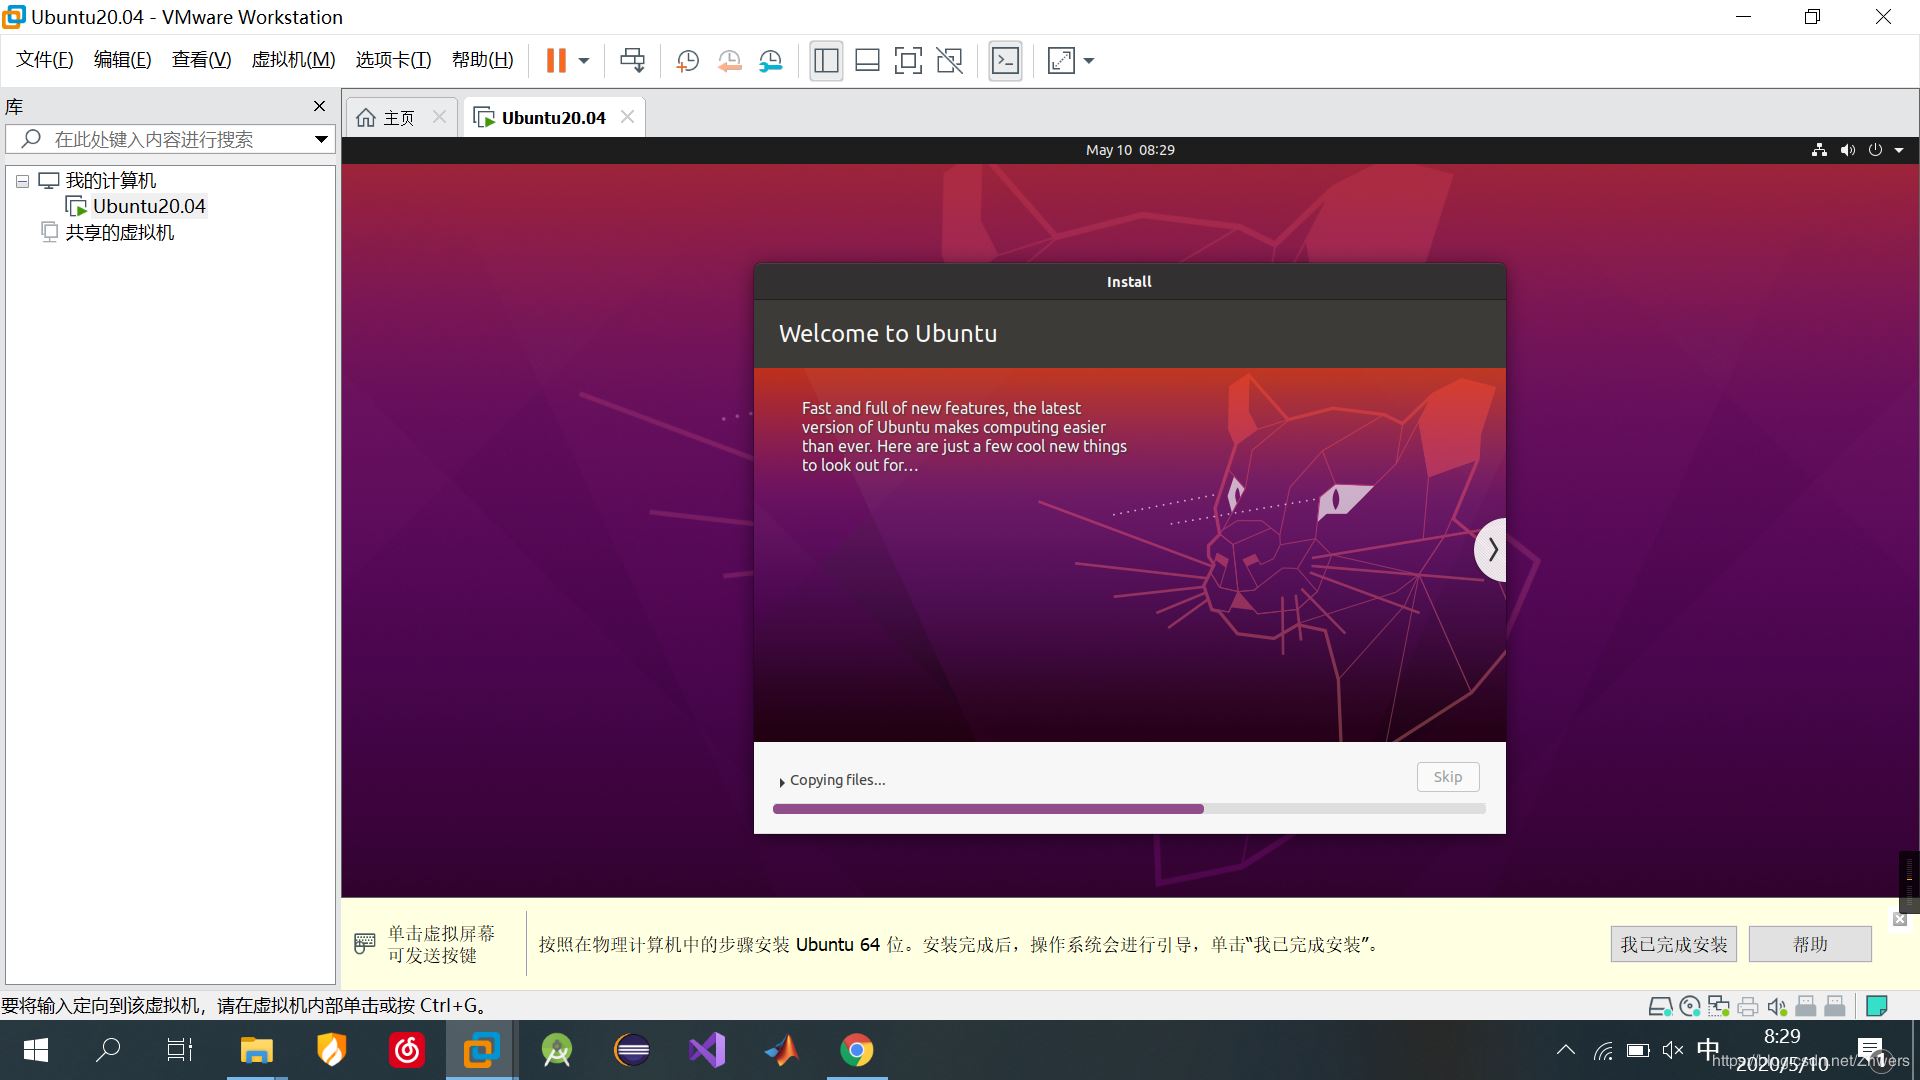Go to next installer slide arrow
The width and height of the screenshot is (1920, 1080).
click(1491, 549)
